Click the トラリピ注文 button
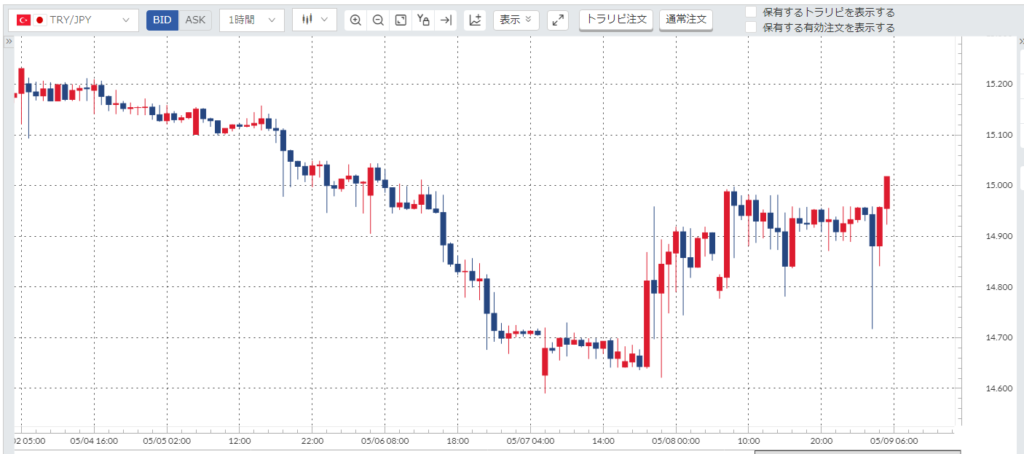The height and width of the screenshot is (454, 1024). [616, 20]
